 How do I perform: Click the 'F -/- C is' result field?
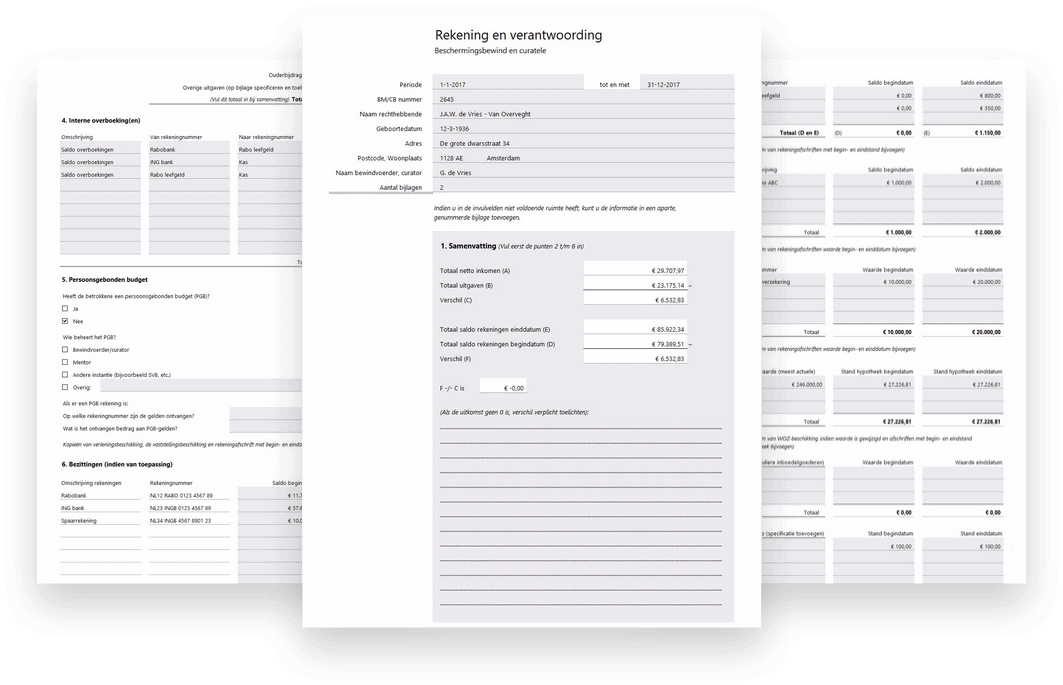click(503, 388)
